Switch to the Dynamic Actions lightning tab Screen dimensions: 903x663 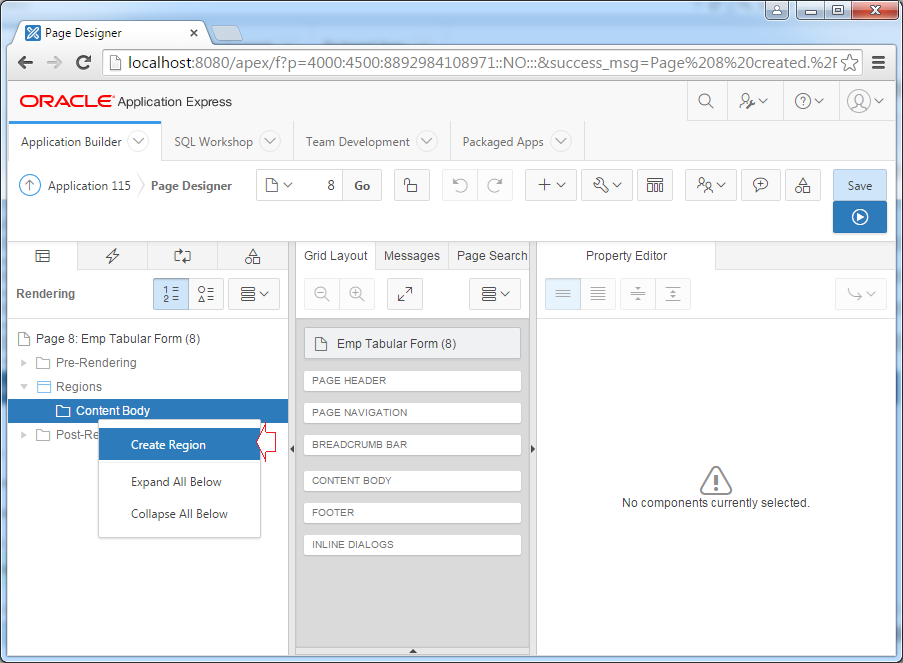pyautogui.click(x=112, y=256)
